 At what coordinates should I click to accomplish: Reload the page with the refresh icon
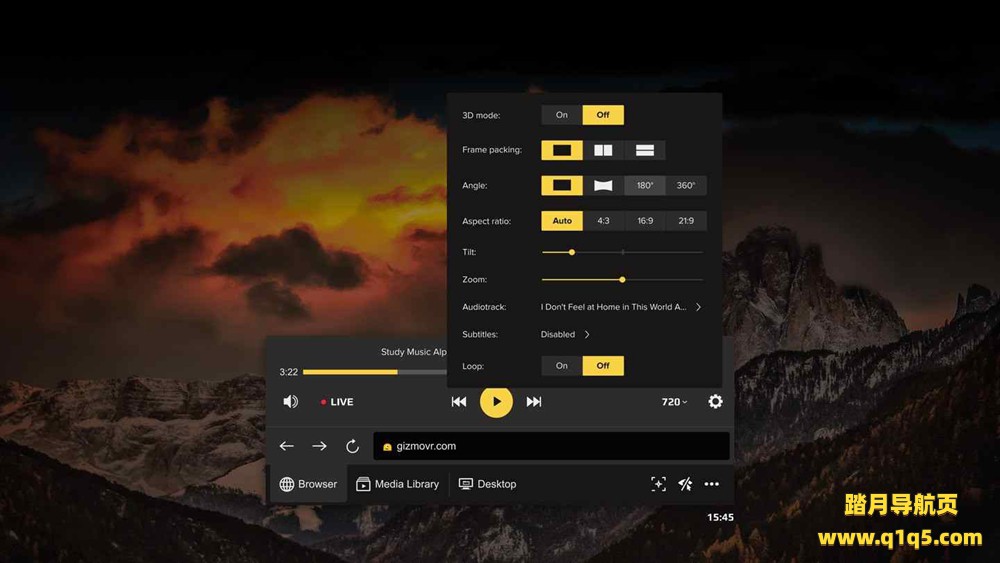[352, 446]
